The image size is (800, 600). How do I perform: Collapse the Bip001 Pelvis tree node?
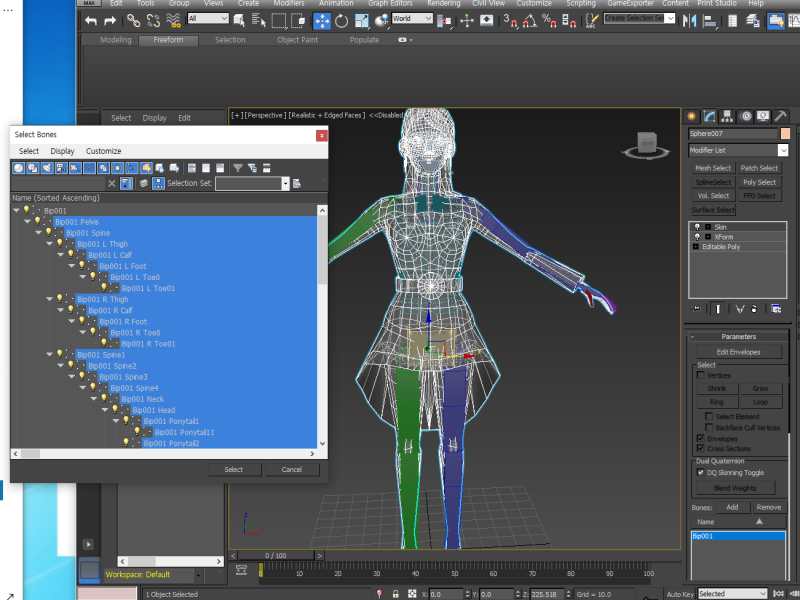(x=27, y=222)
